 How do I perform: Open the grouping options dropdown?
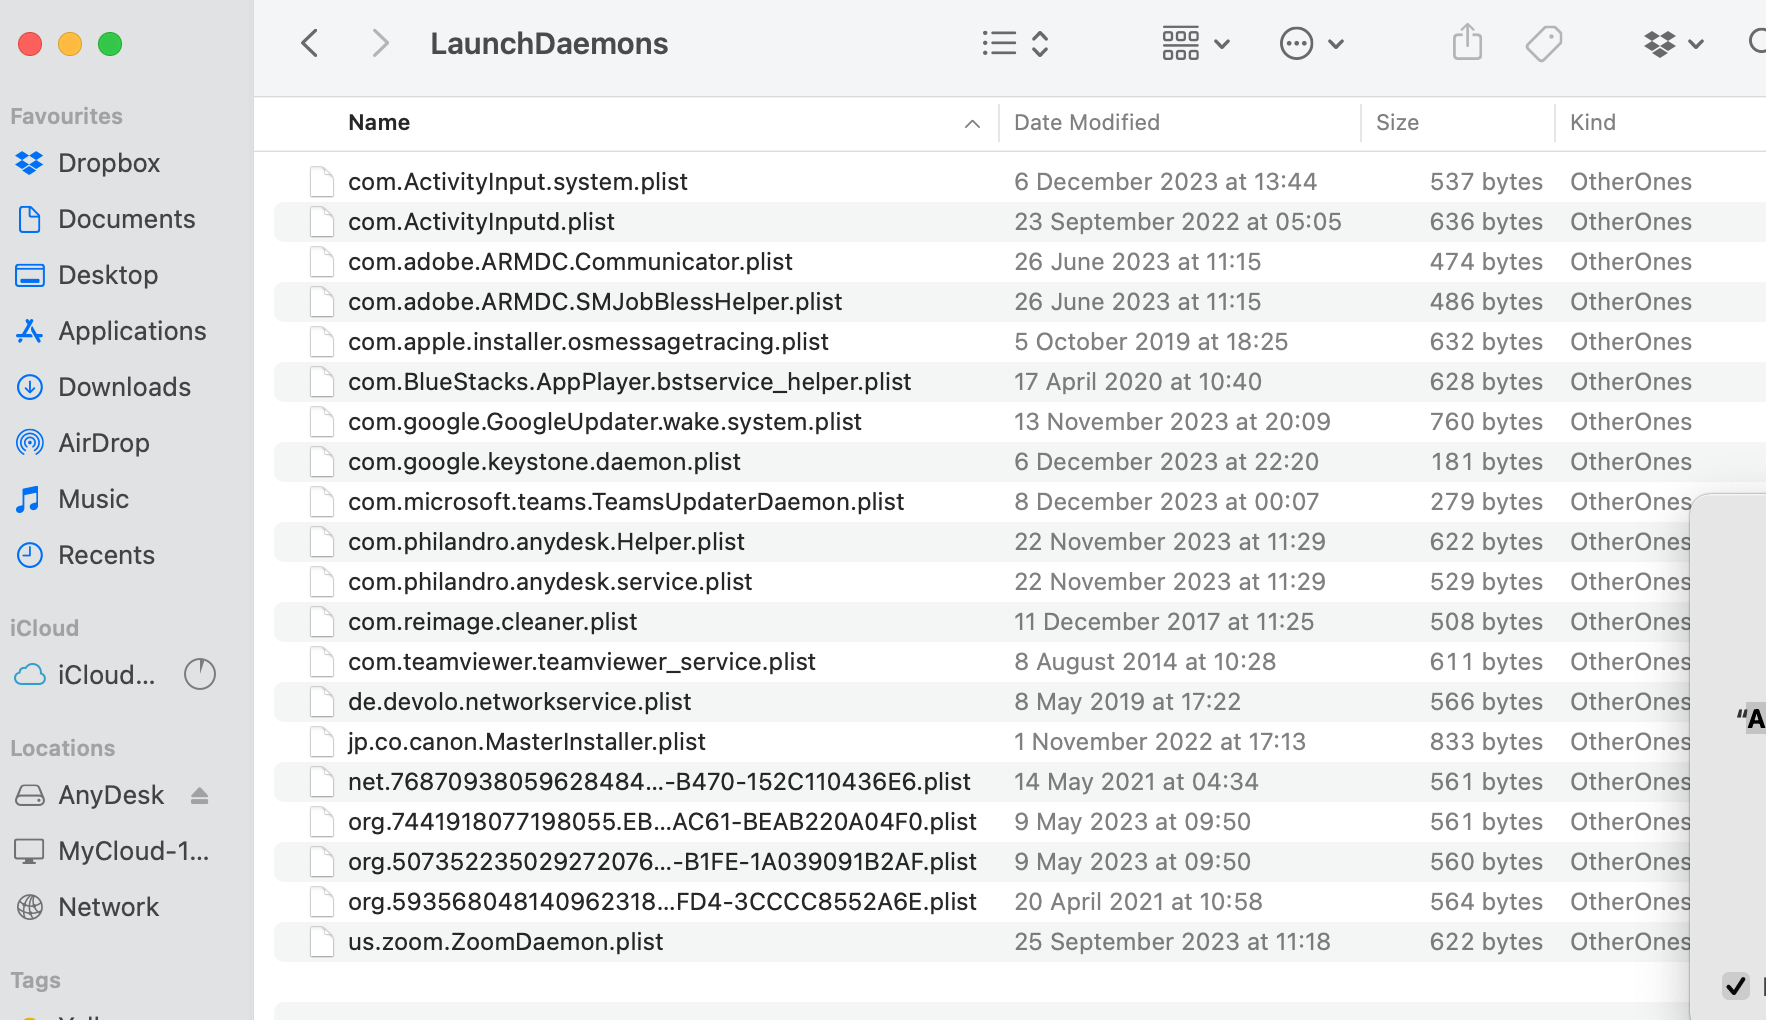point(1195,43)
